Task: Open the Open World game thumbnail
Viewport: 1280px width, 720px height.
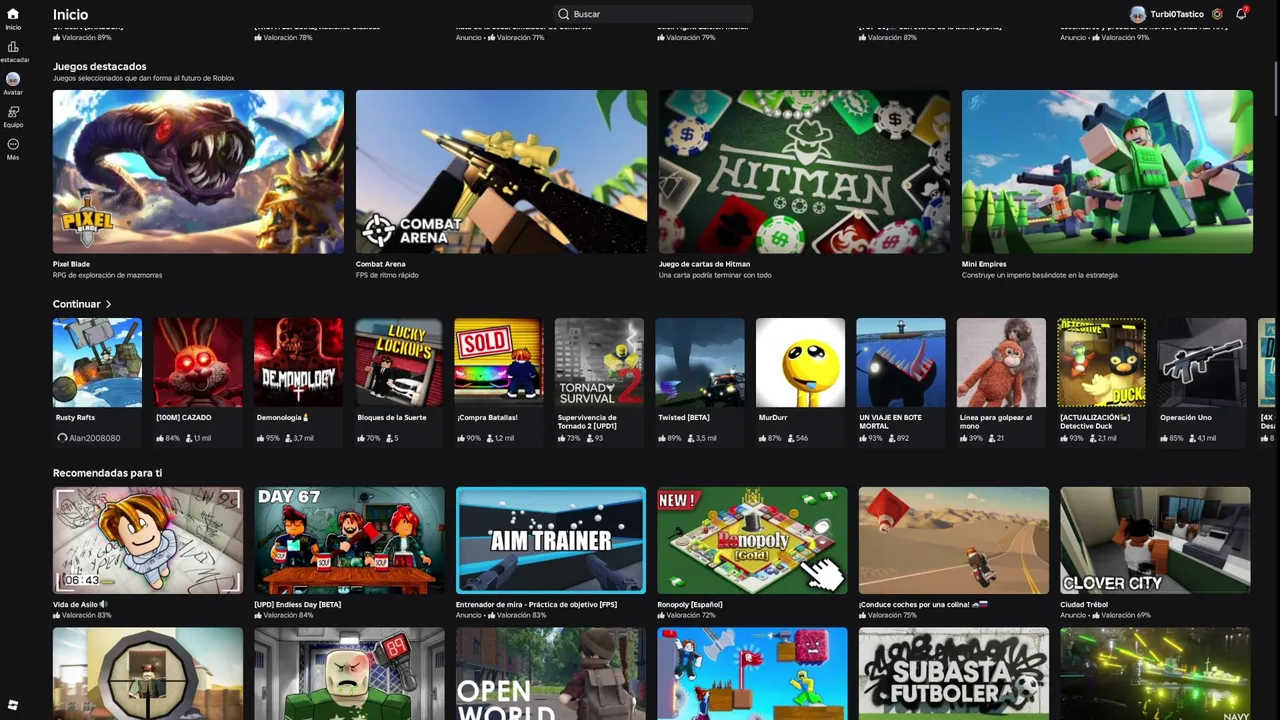Action: pos(551,673)
